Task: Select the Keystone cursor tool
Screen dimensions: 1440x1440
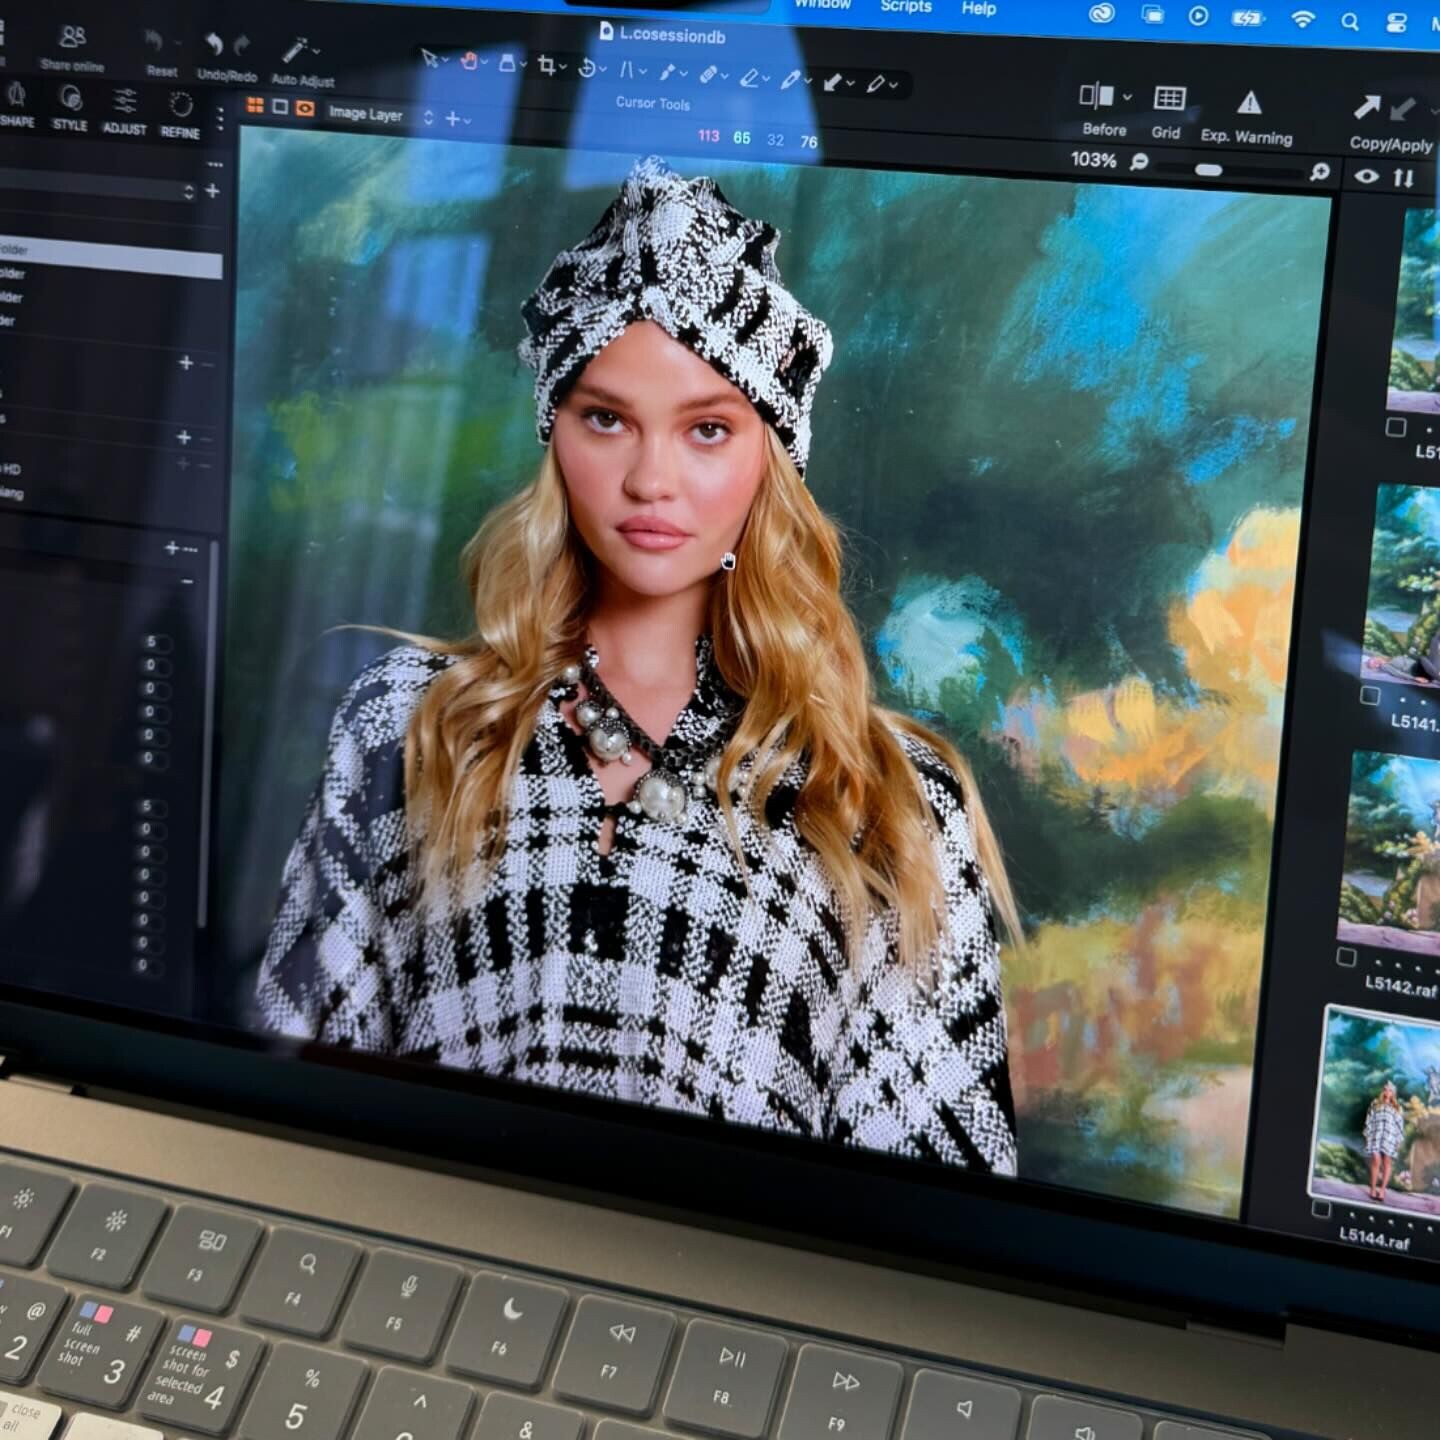Action: 627,69
